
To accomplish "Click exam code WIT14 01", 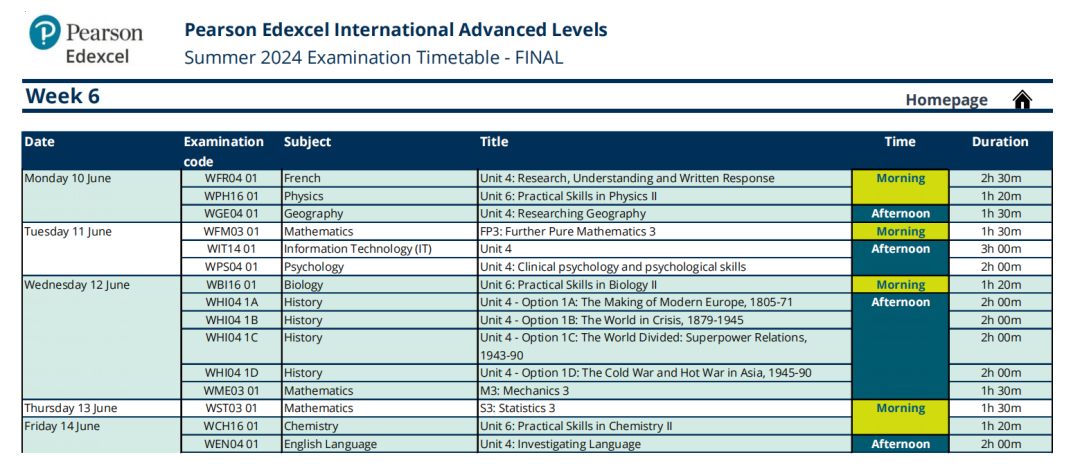I will [231, 249].
